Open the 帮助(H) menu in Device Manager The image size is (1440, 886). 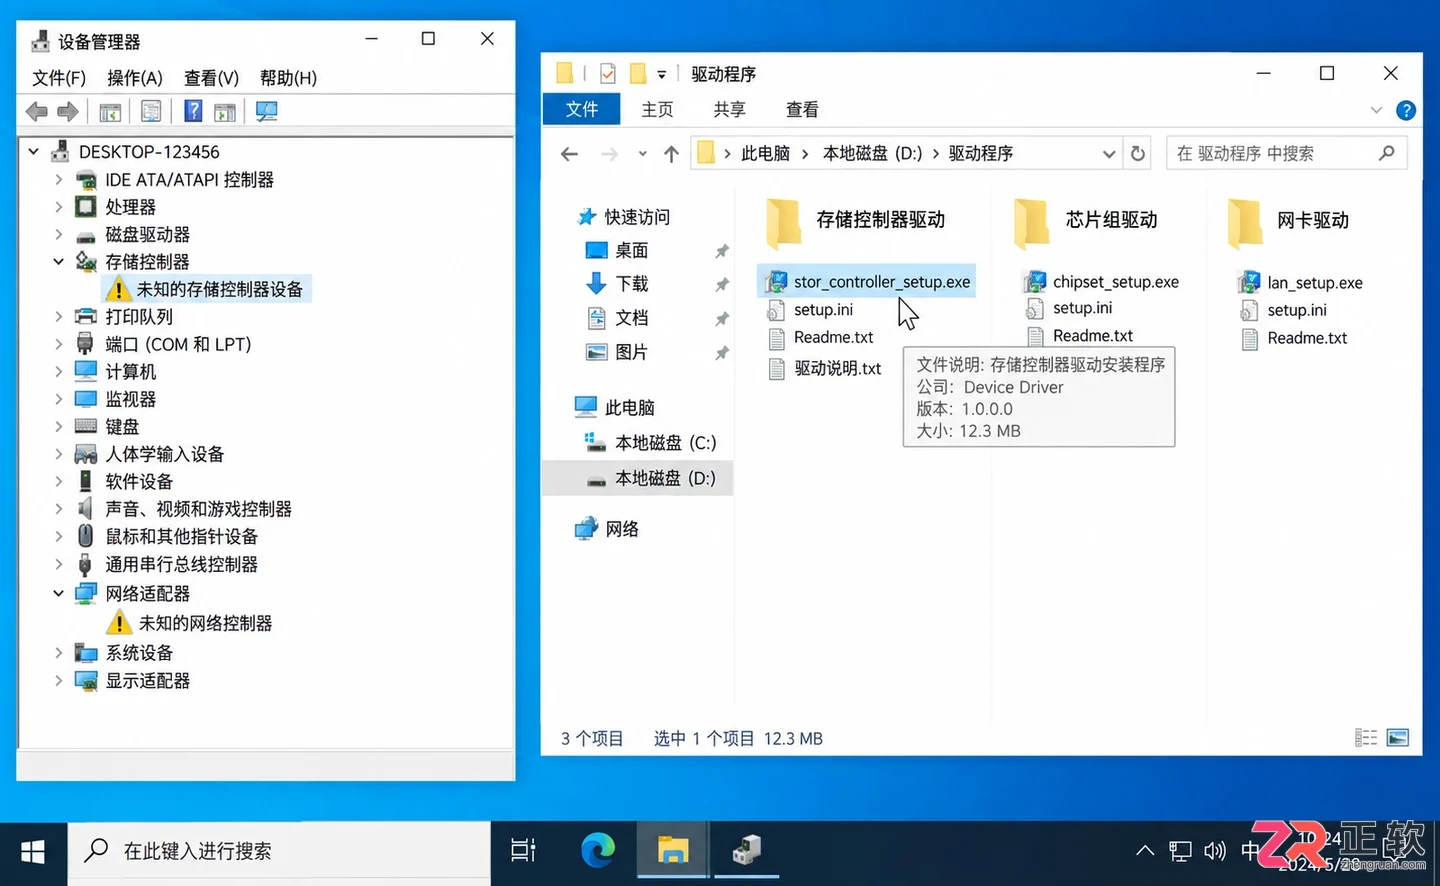[x=288, y=78]
